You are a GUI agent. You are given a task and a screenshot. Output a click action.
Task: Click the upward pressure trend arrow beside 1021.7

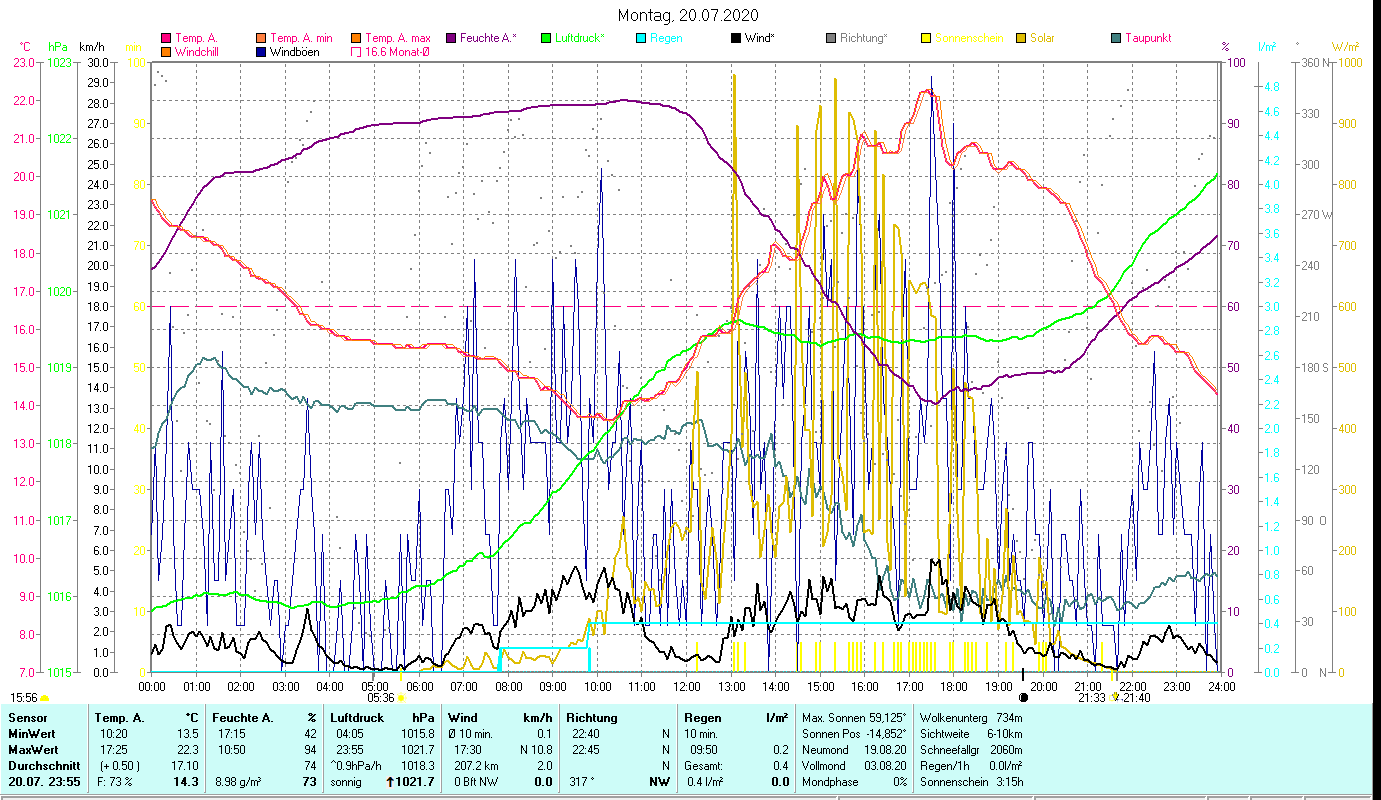coord(391,782)
